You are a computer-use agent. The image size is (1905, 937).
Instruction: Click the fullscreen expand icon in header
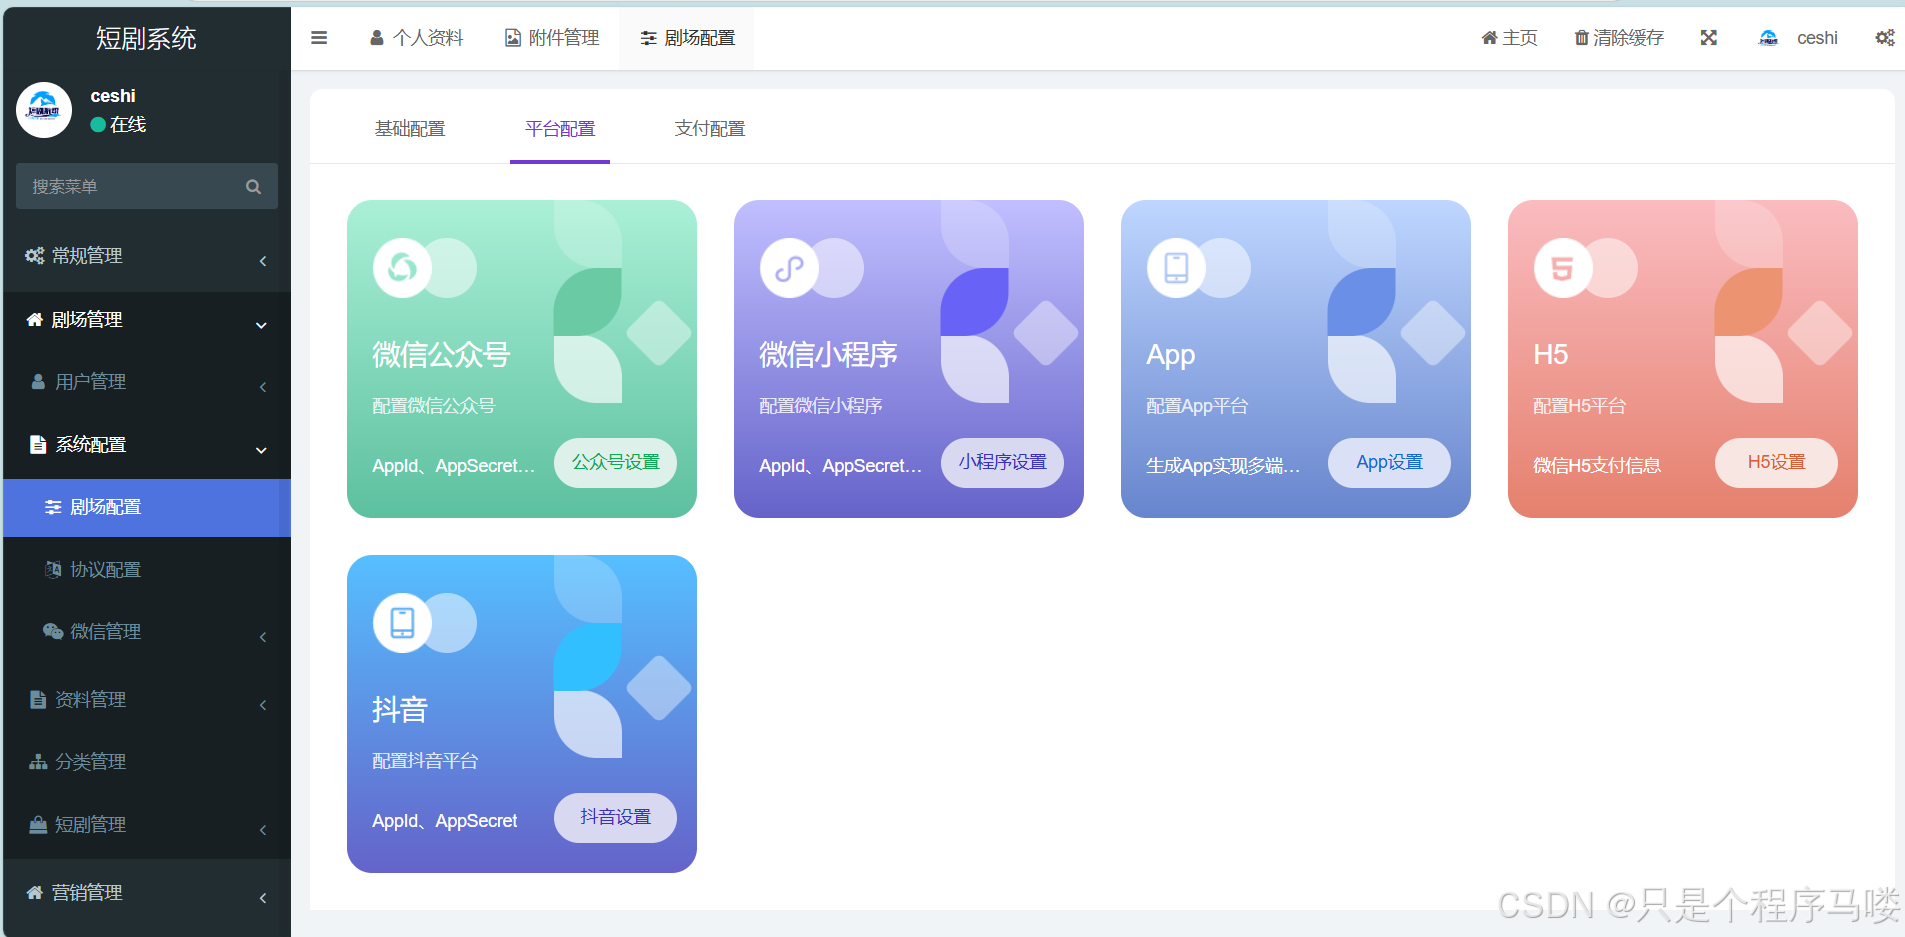point(1709,38)
